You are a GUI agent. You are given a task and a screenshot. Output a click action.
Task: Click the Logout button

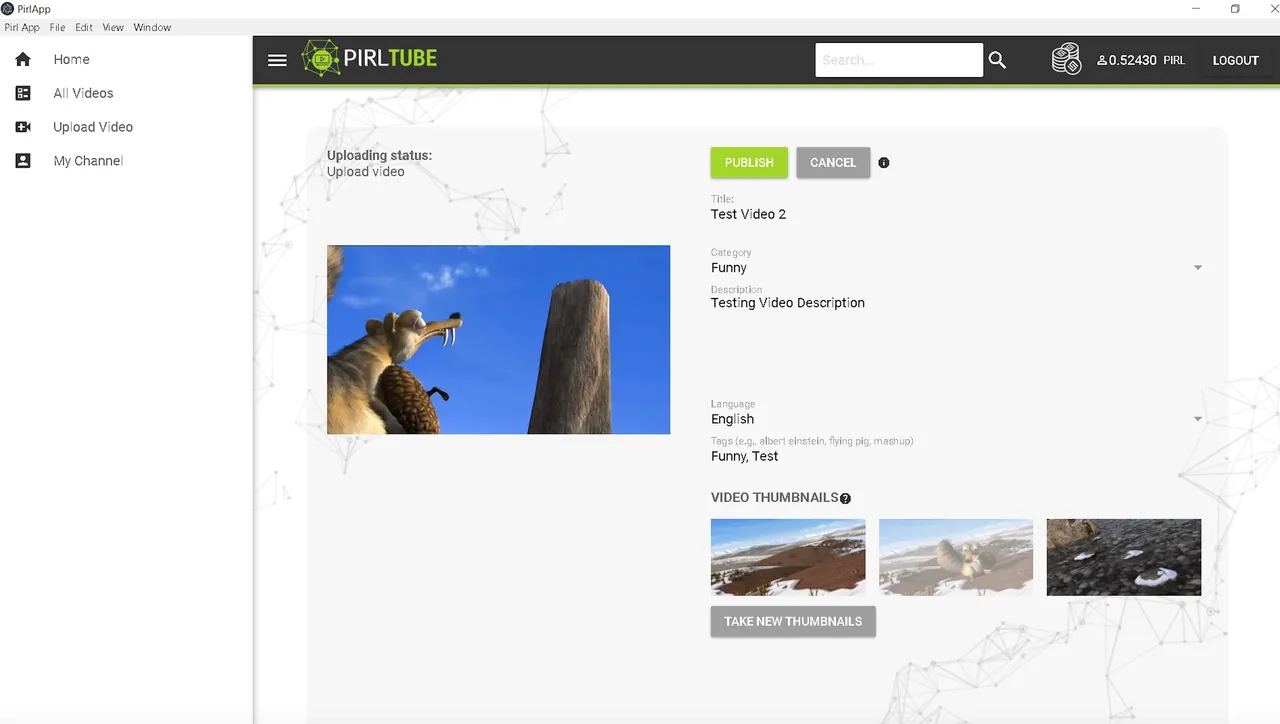tap(1235, 60)
